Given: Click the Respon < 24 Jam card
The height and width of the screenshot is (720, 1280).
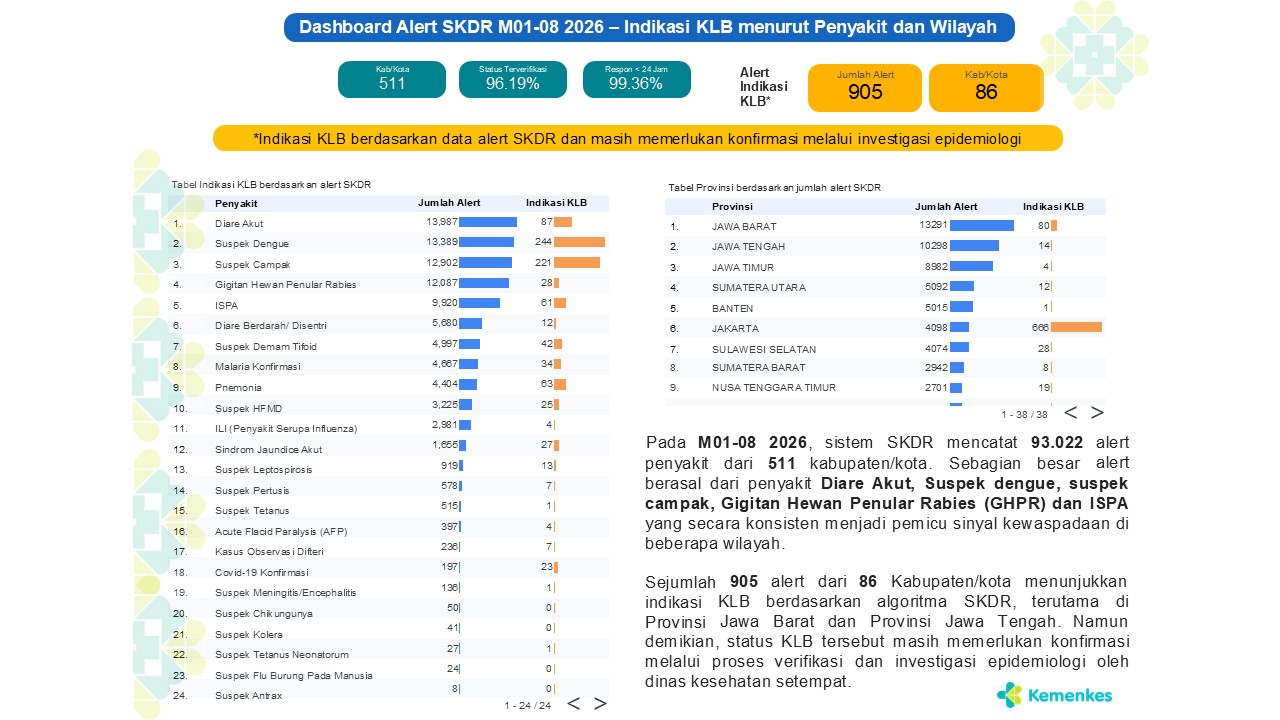Looking at the screenshot, I should (636, 79).
